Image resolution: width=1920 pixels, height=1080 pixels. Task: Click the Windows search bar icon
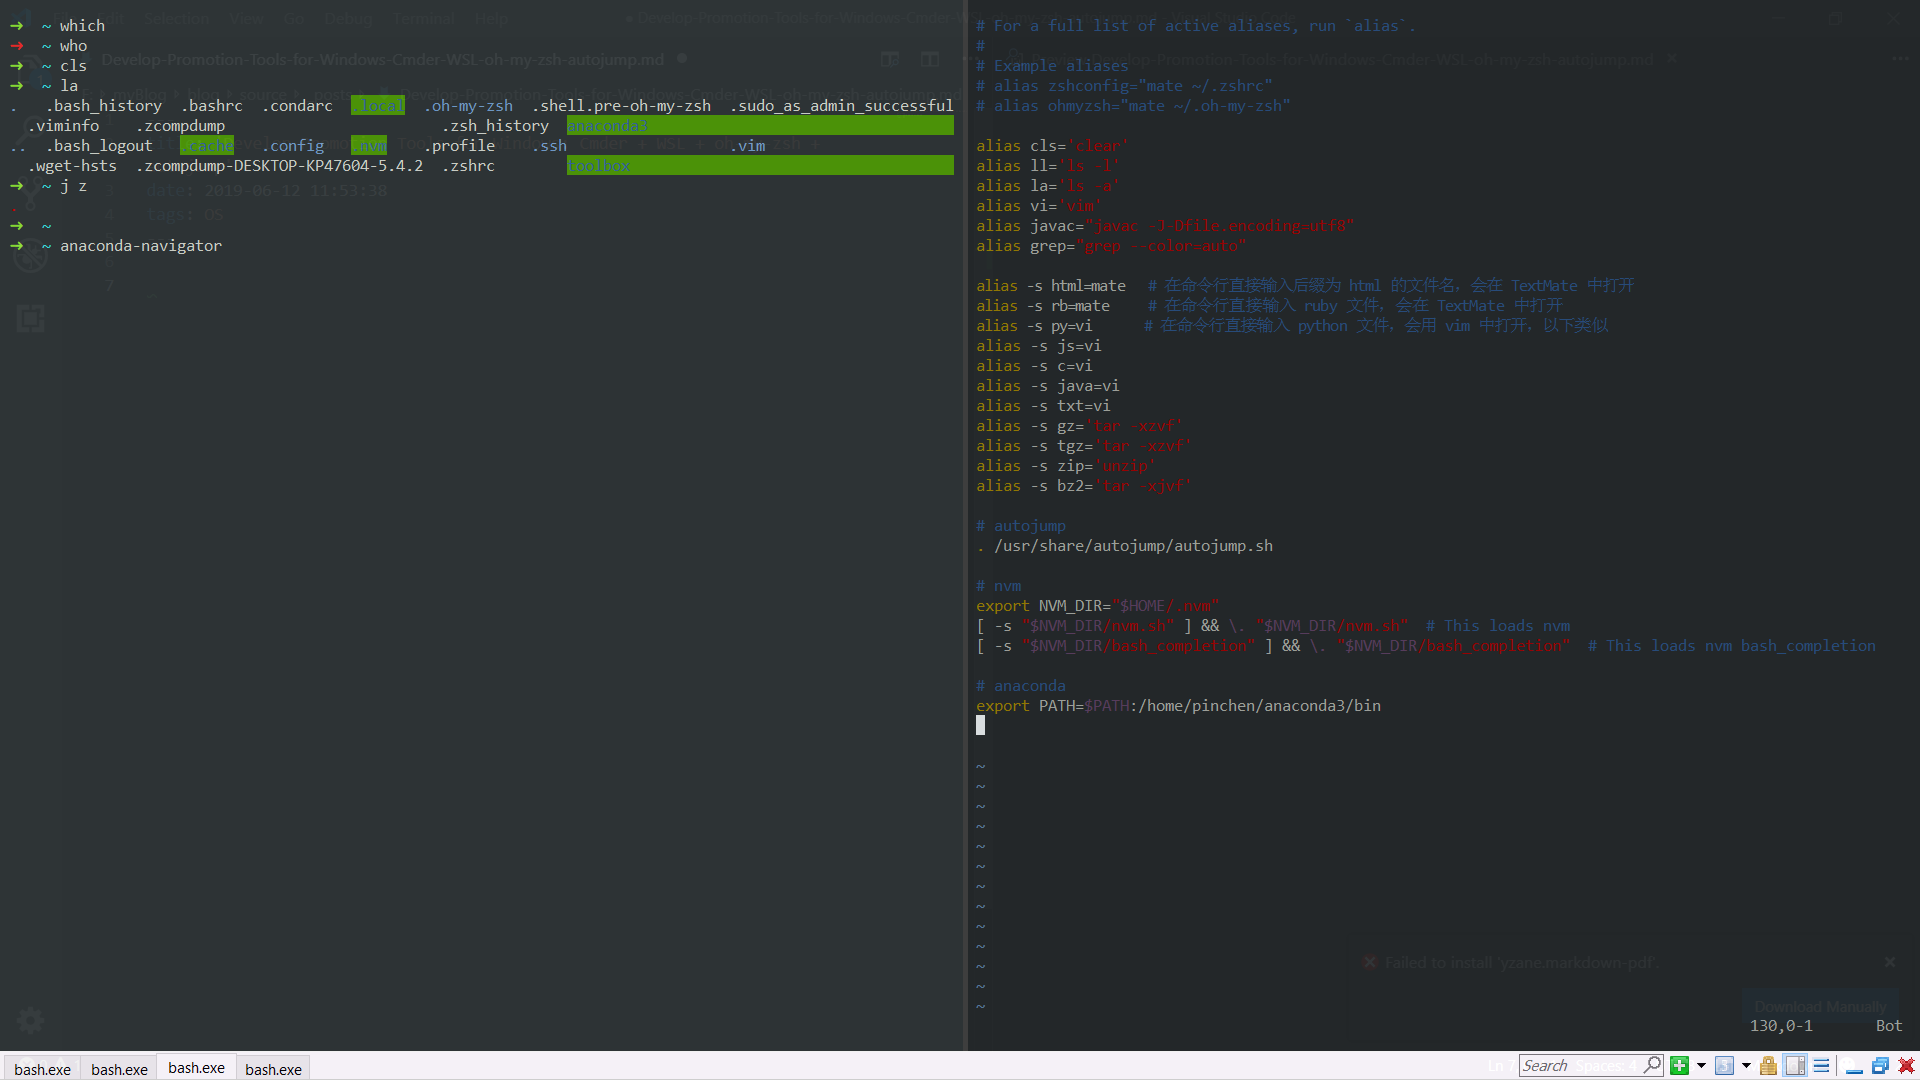pos(1650,1064)
